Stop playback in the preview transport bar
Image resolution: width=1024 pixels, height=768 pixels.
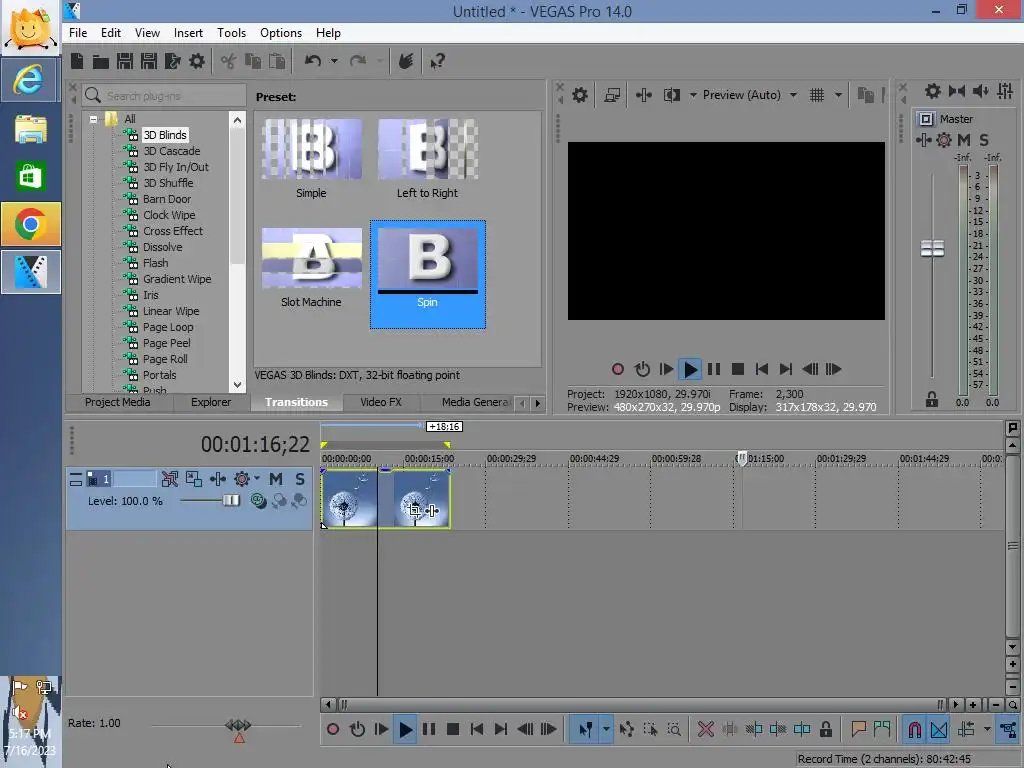tap(738, 369)
